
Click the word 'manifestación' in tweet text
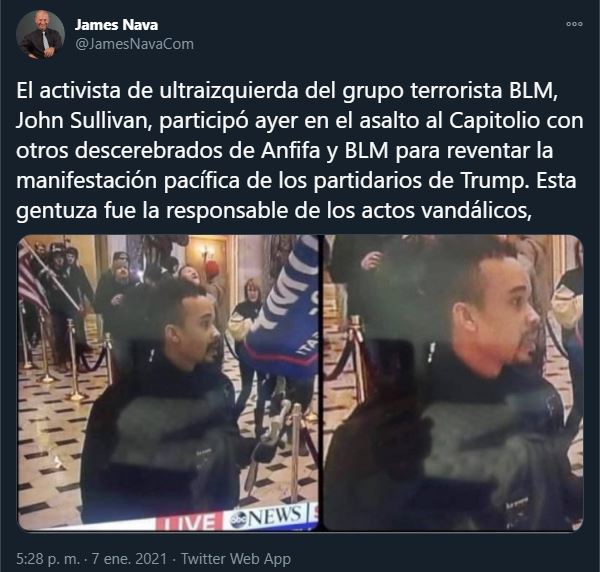(86, 180)
